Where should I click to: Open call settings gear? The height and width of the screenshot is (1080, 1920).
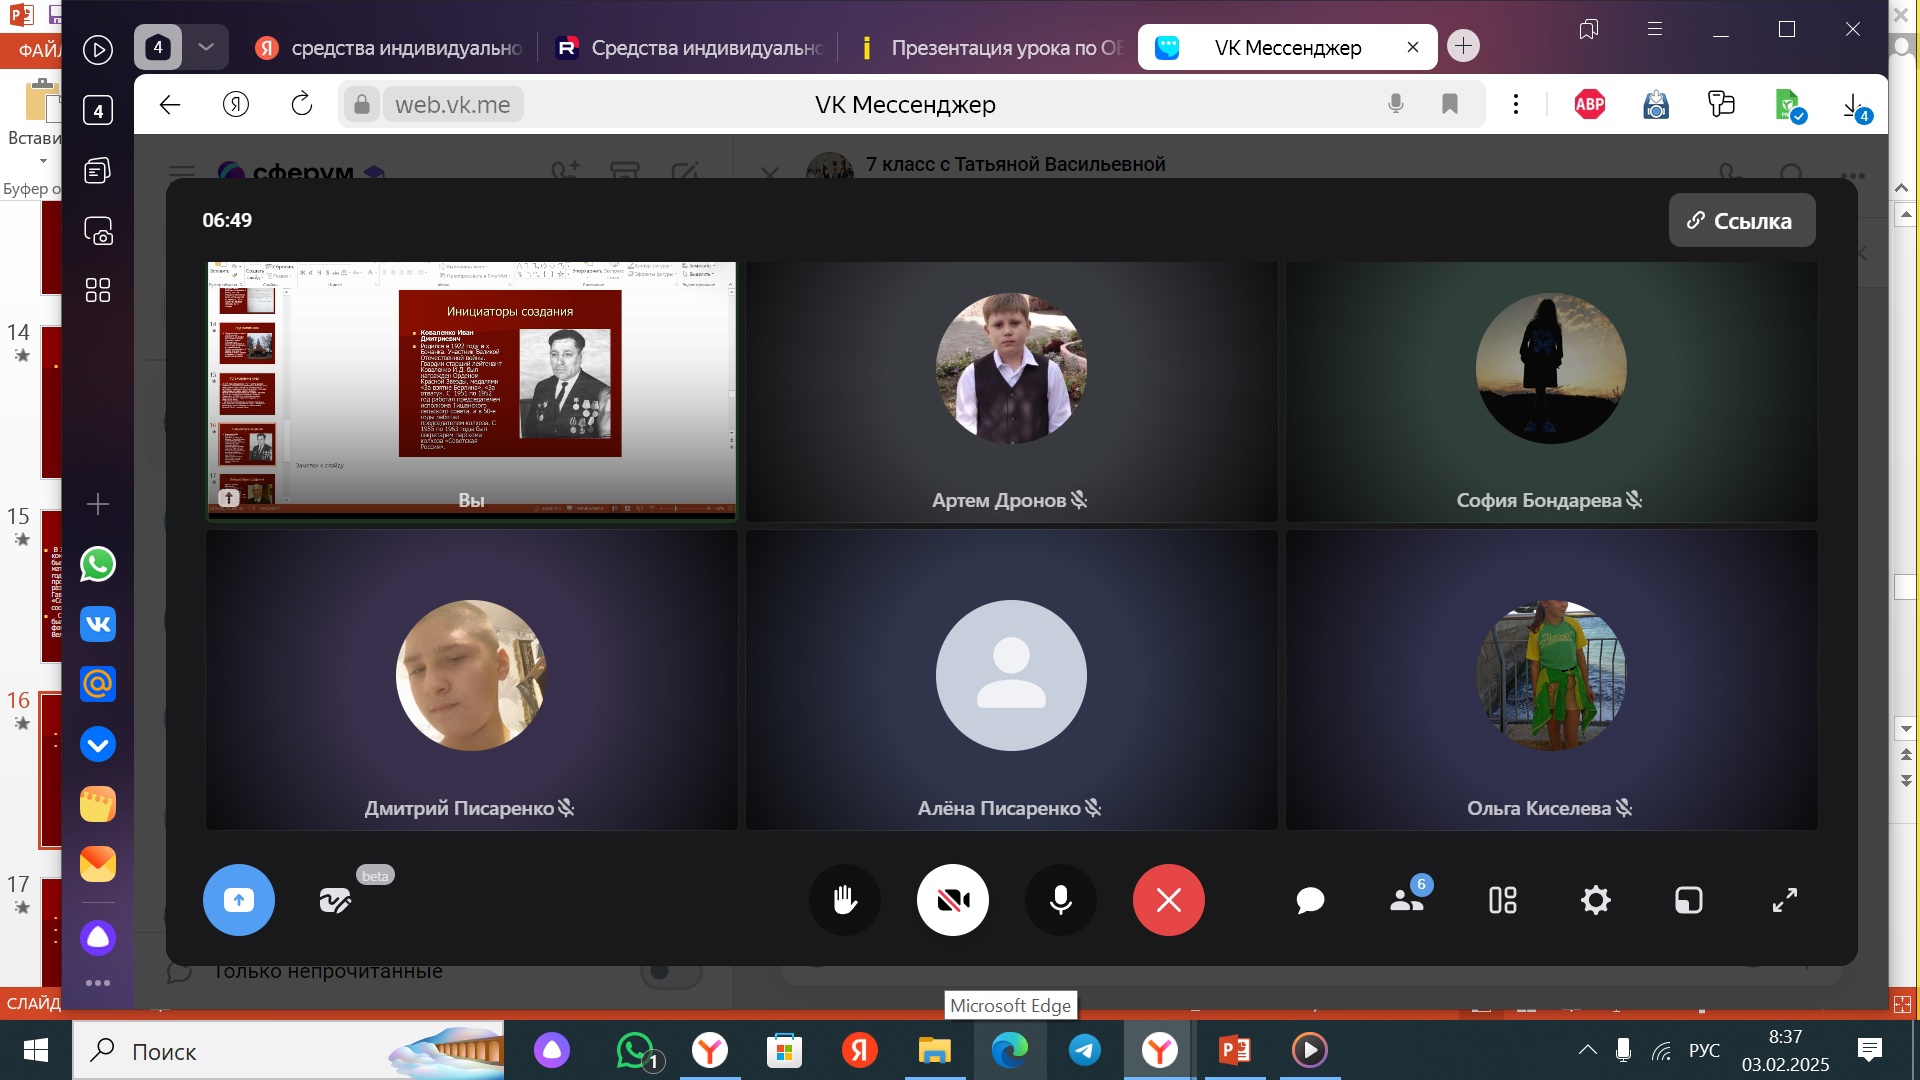pos(1596,901)
